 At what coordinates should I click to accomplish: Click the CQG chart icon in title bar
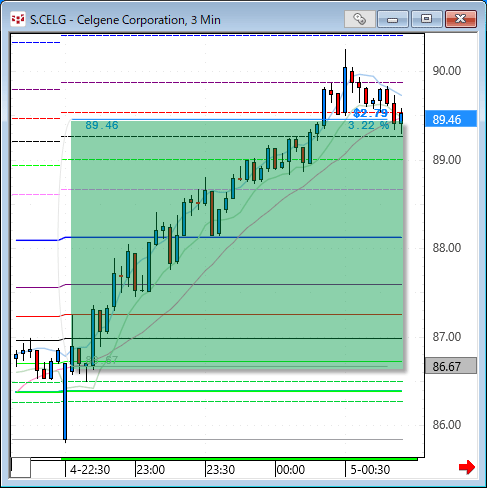(18, 20)
